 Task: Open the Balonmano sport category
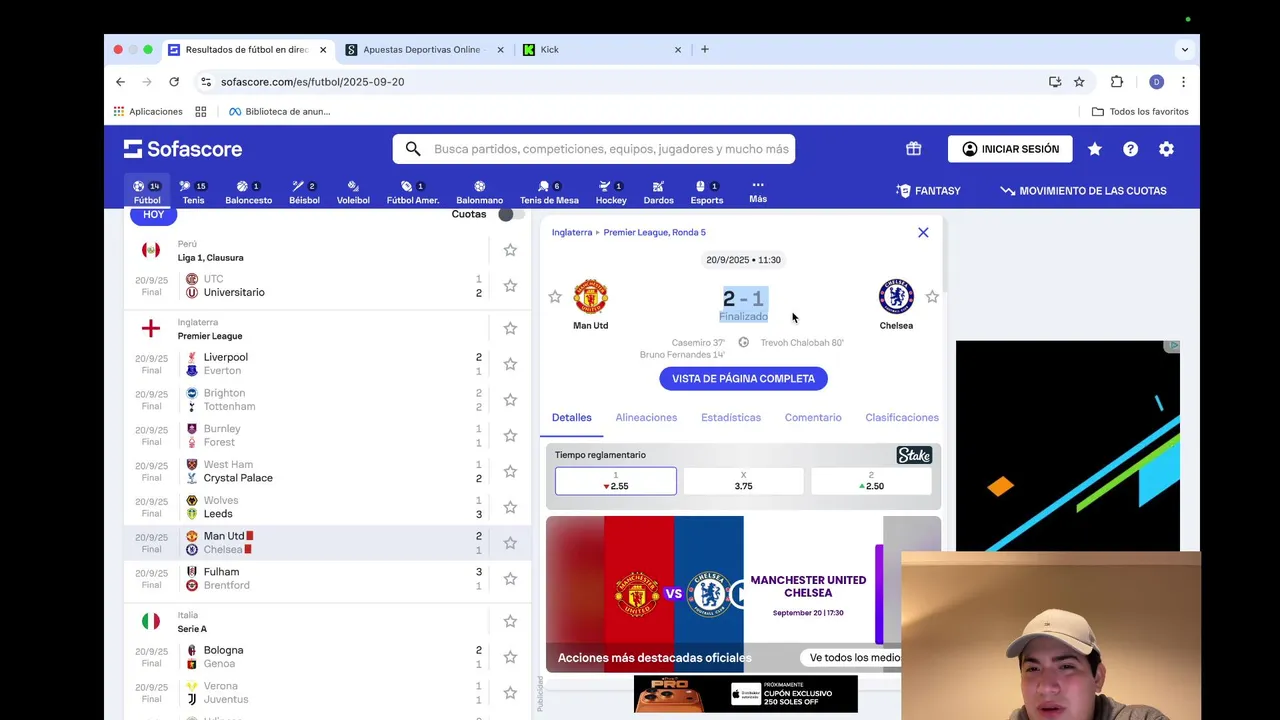479,192
